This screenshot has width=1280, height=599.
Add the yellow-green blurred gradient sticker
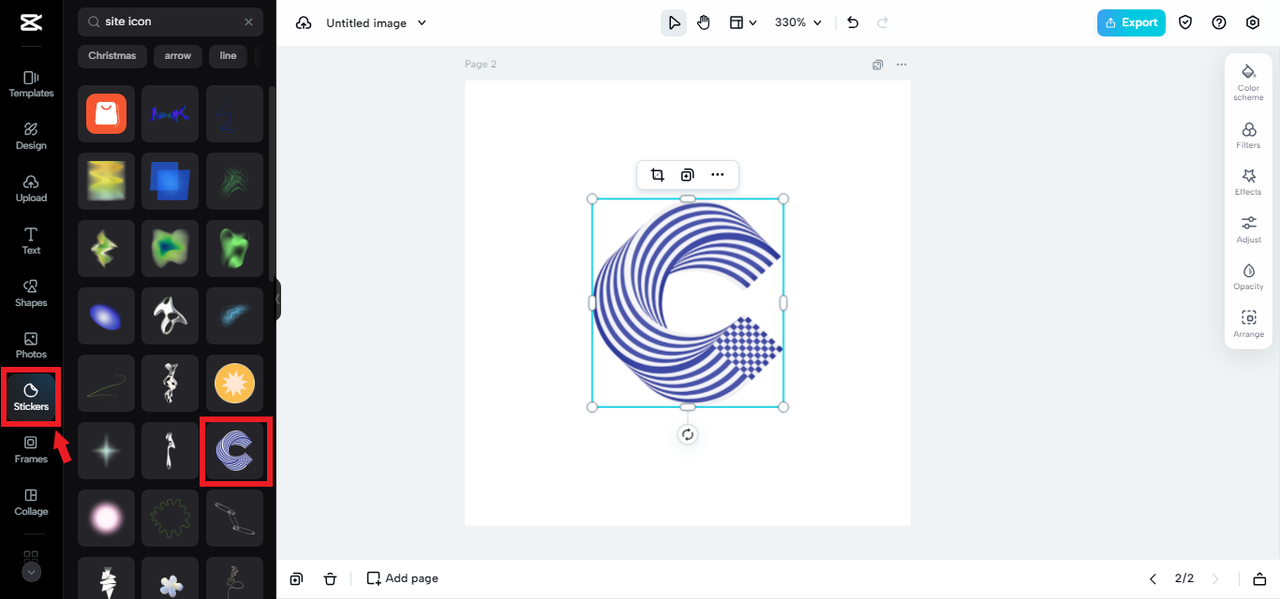tap(106, 181)
